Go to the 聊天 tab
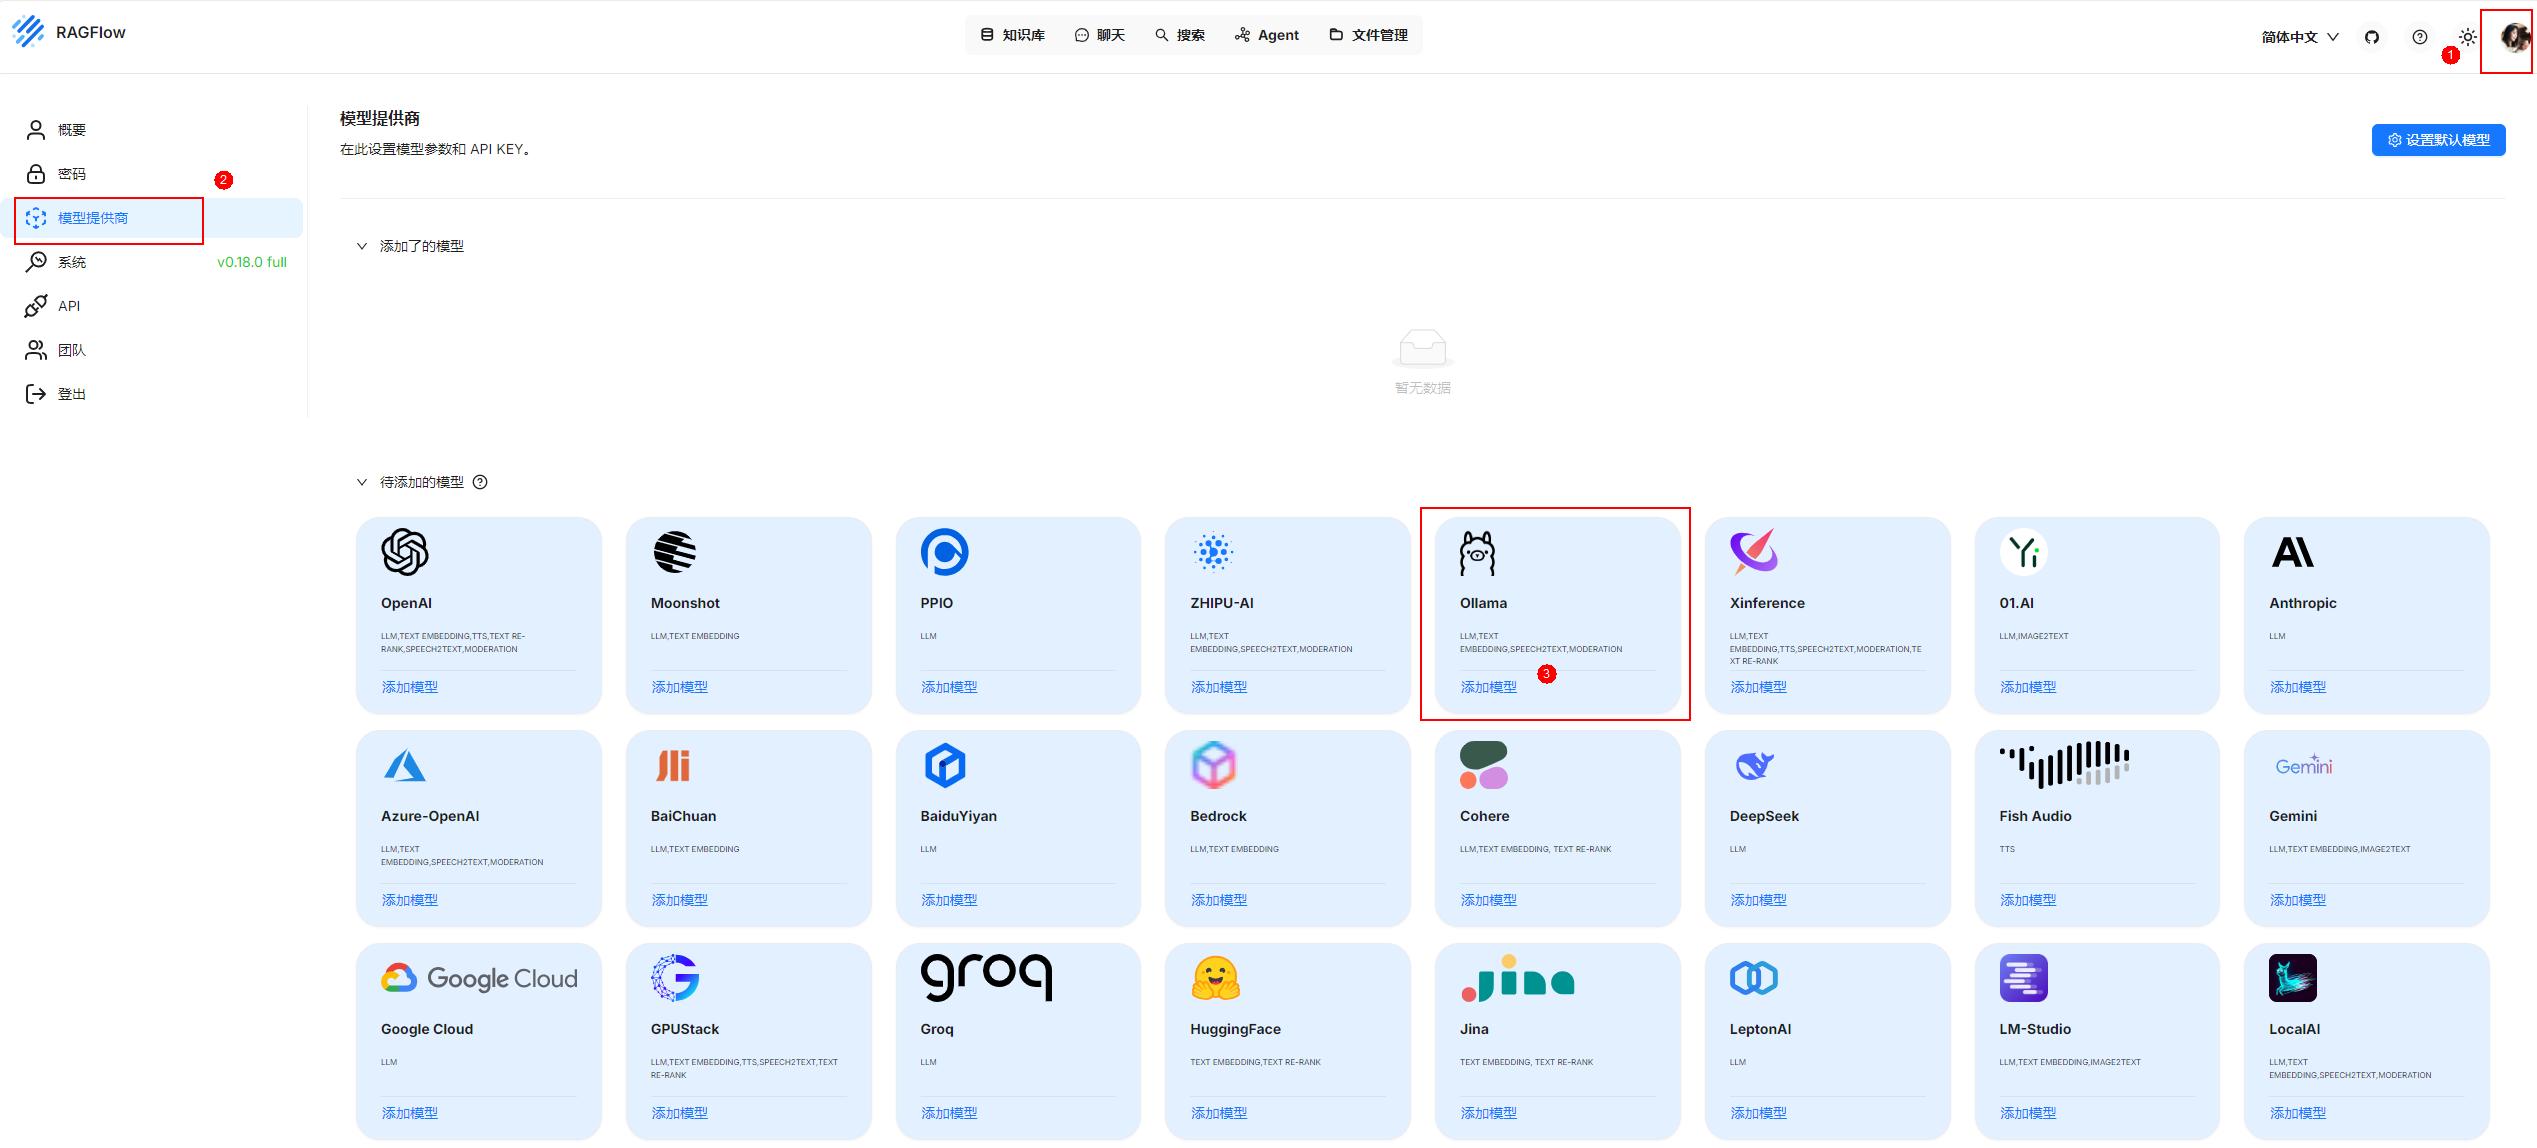 (1100, 35)
